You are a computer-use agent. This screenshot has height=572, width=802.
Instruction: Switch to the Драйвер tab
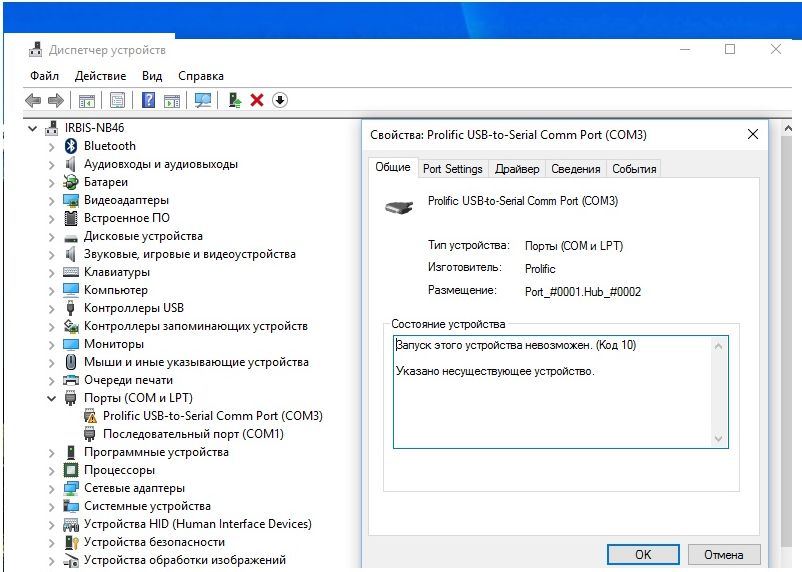click(517, 169)
